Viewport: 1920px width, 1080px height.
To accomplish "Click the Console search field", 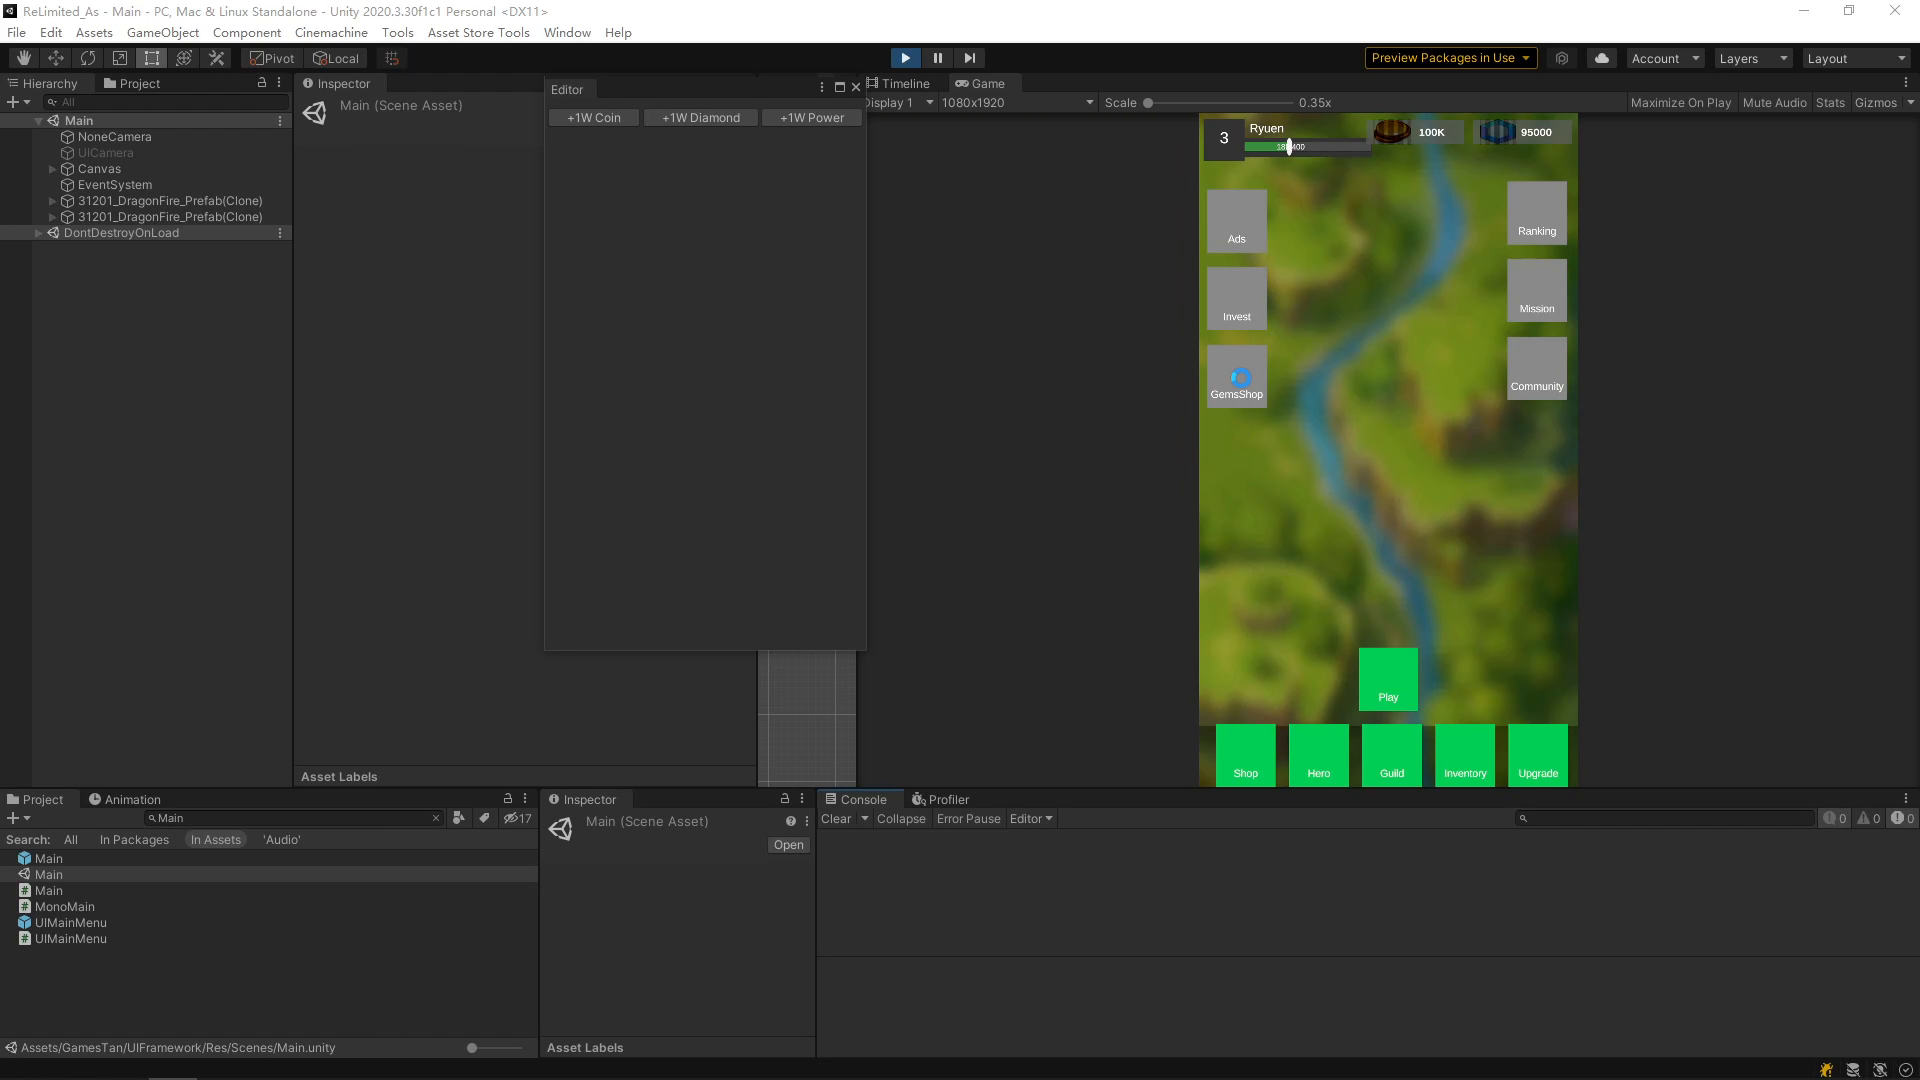I will point(1665,818).
